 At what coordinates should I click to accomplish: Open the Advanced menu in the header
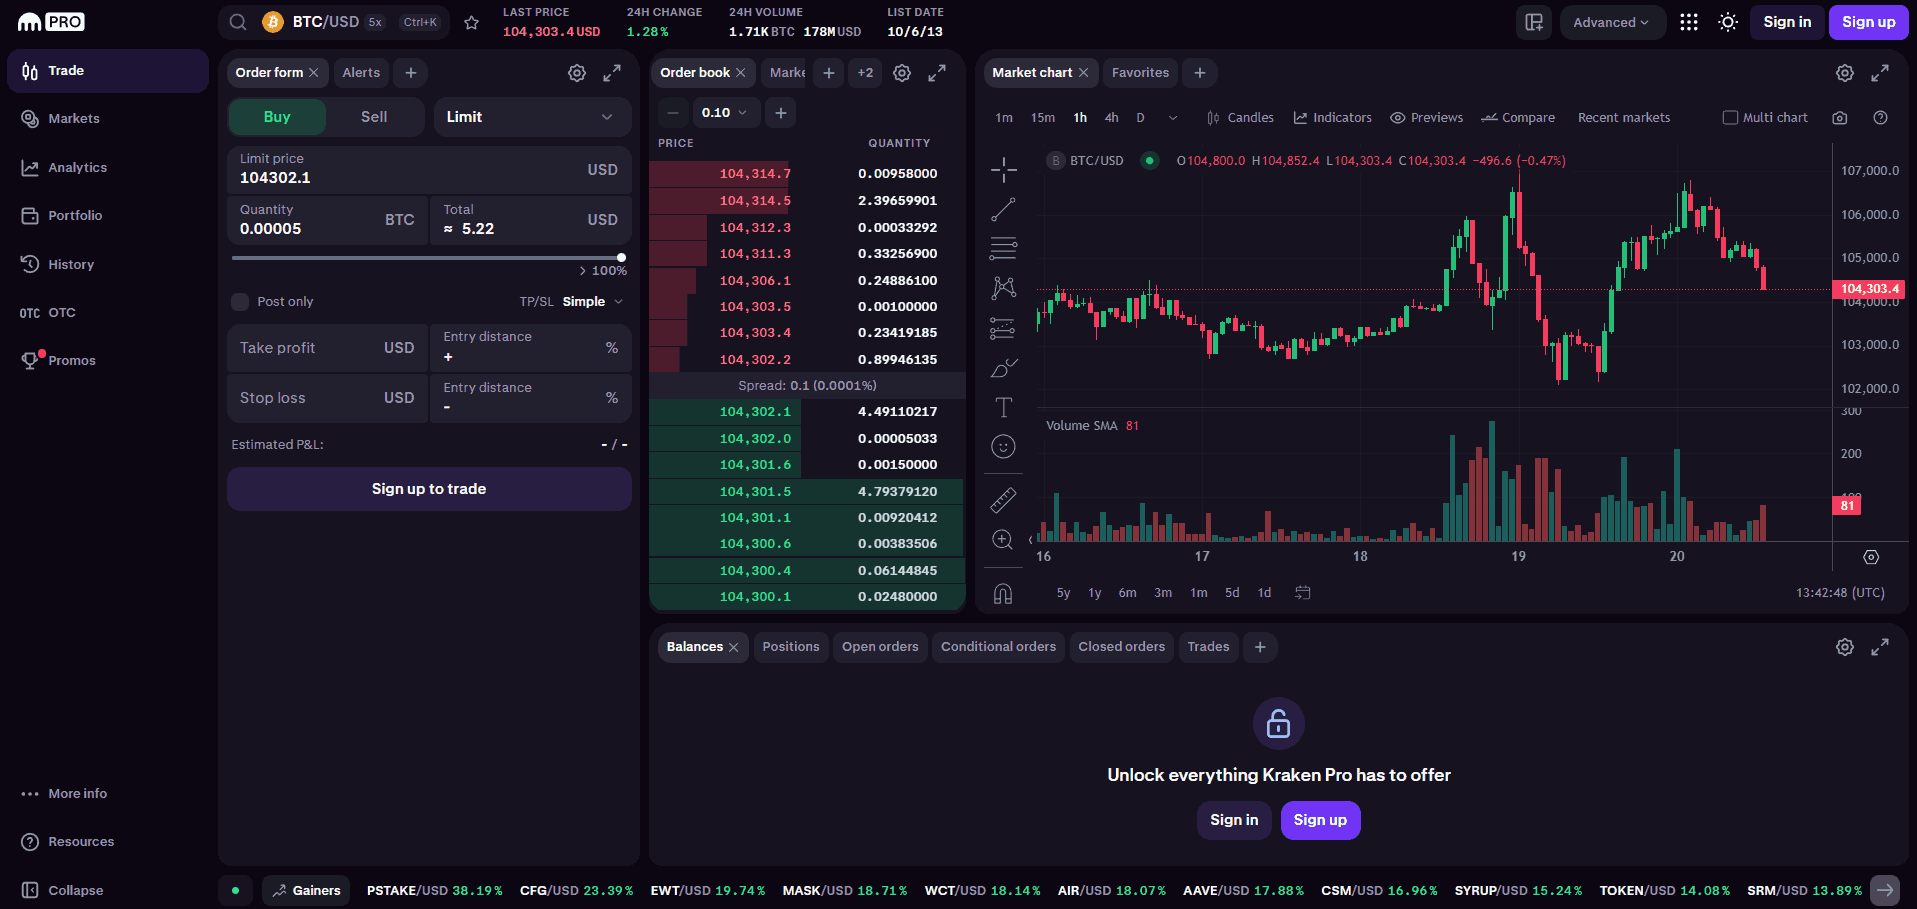(x=1611, y=21)
